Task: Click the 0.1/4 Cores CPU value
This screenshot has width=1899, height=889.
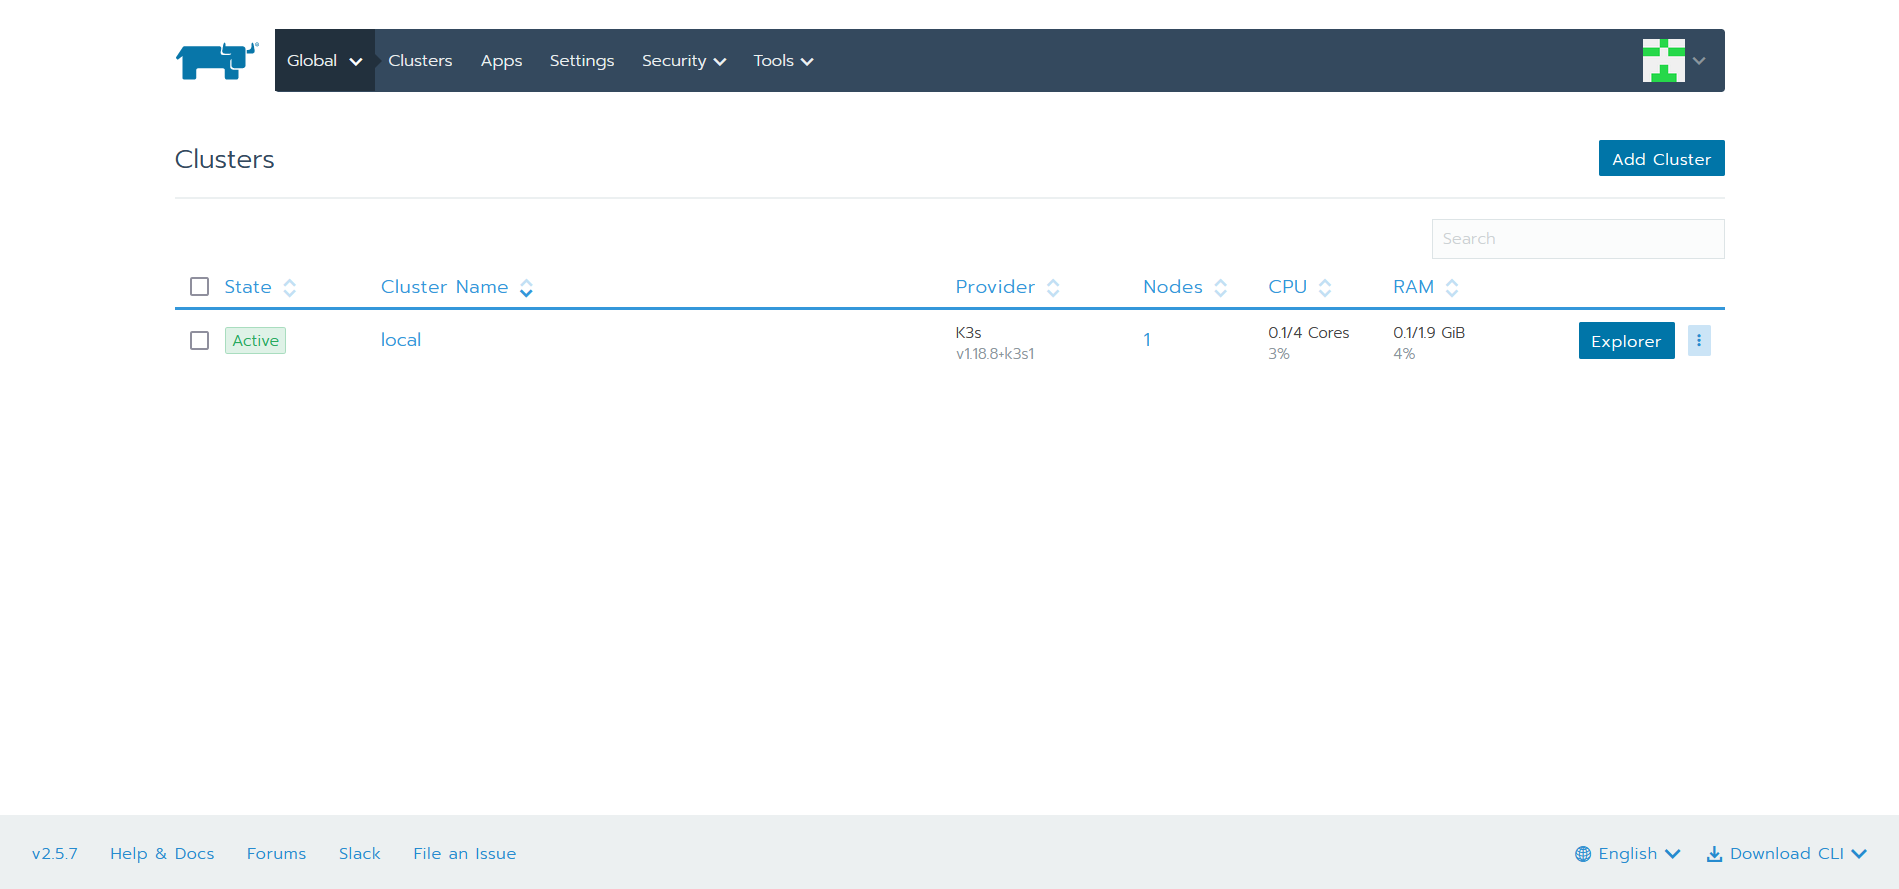Action: [1309, 332]
